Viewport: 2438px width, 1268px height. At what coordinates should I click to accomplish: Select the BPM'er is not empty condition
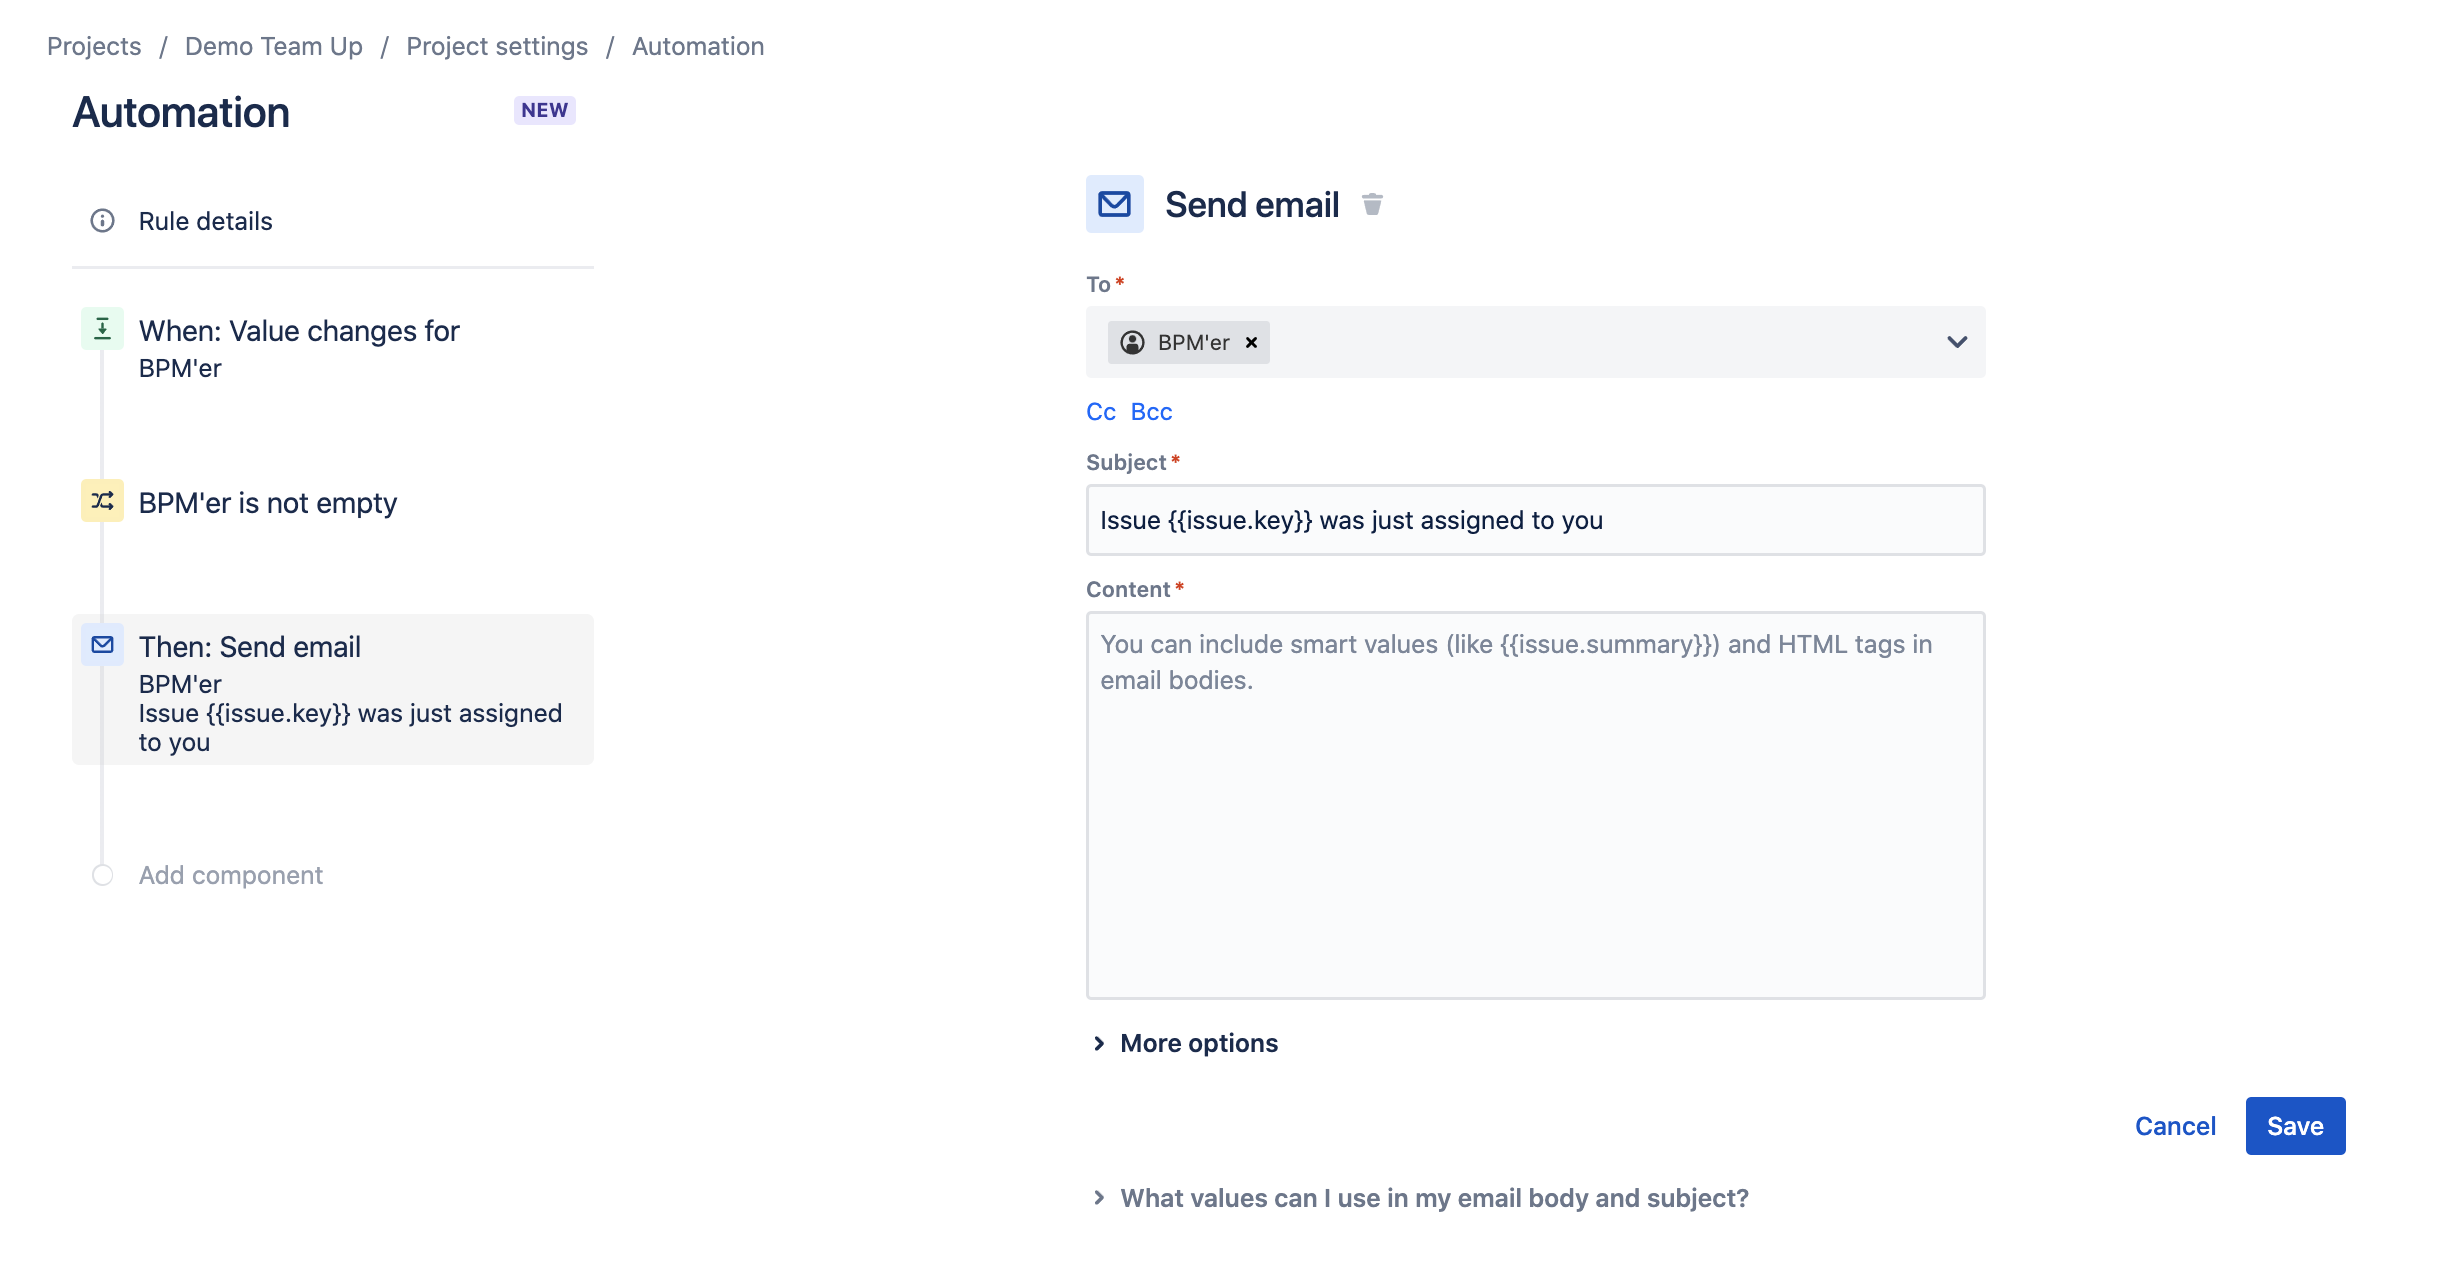click(x=266, y=502)
